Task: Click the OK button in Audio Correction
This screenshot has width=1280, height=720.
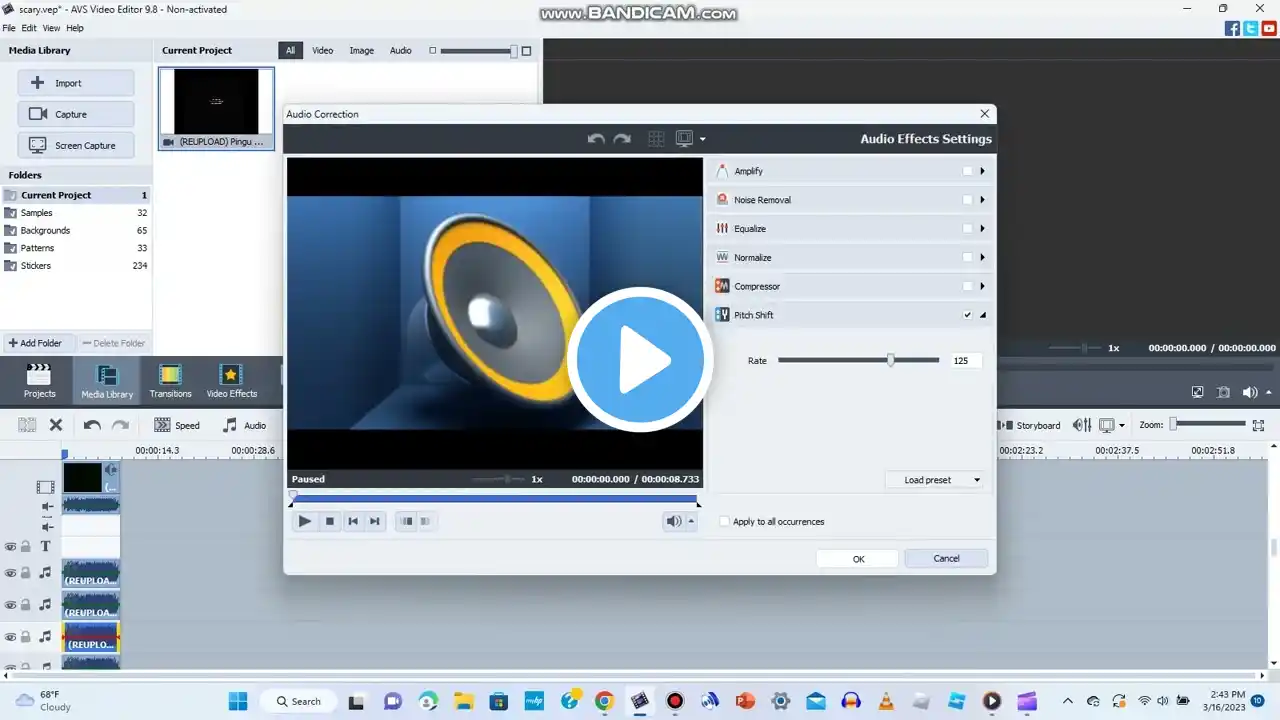Action: pyautogui.click(x=858, y=559)
